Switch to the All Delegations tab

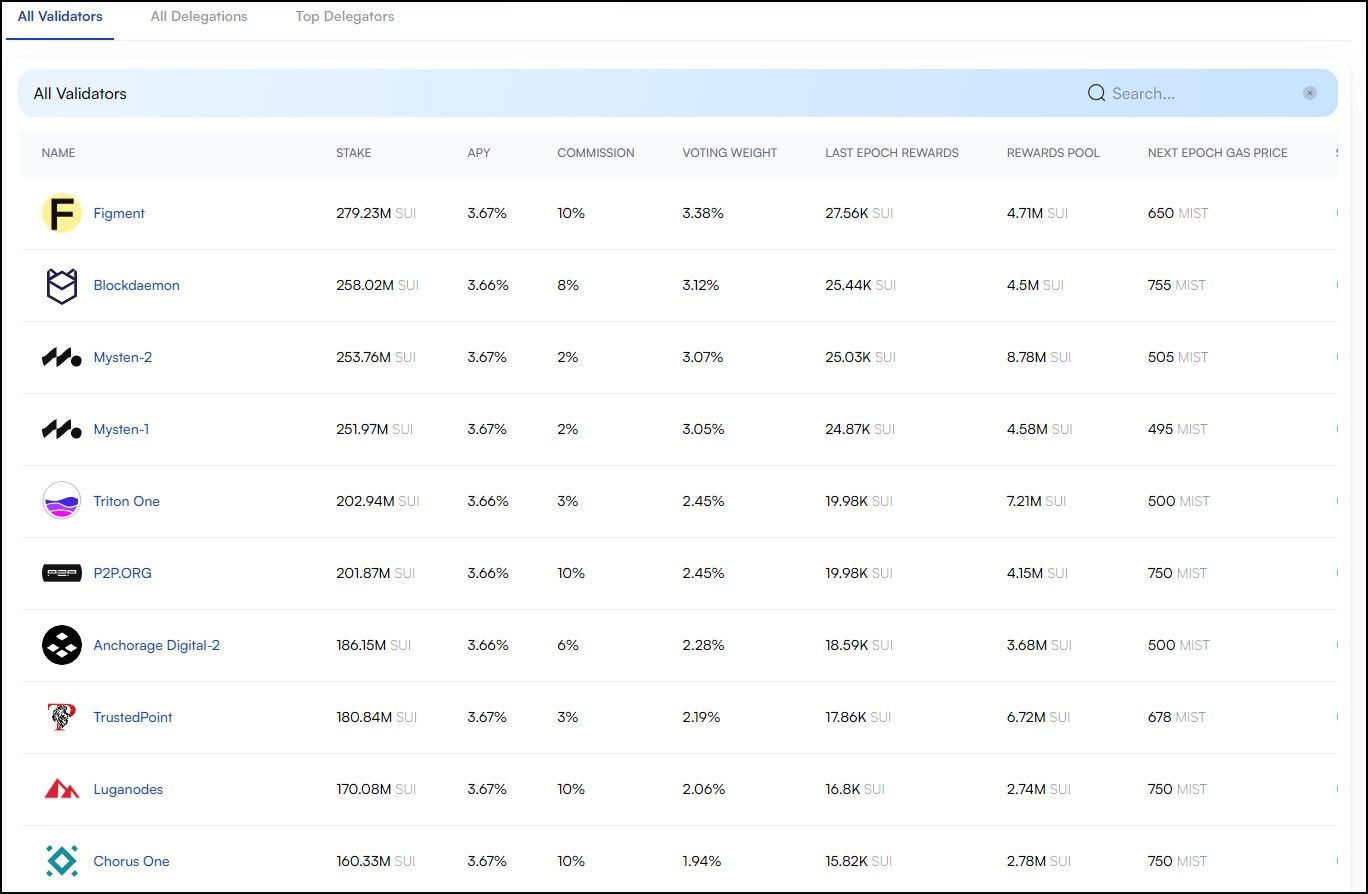[199, 17]
